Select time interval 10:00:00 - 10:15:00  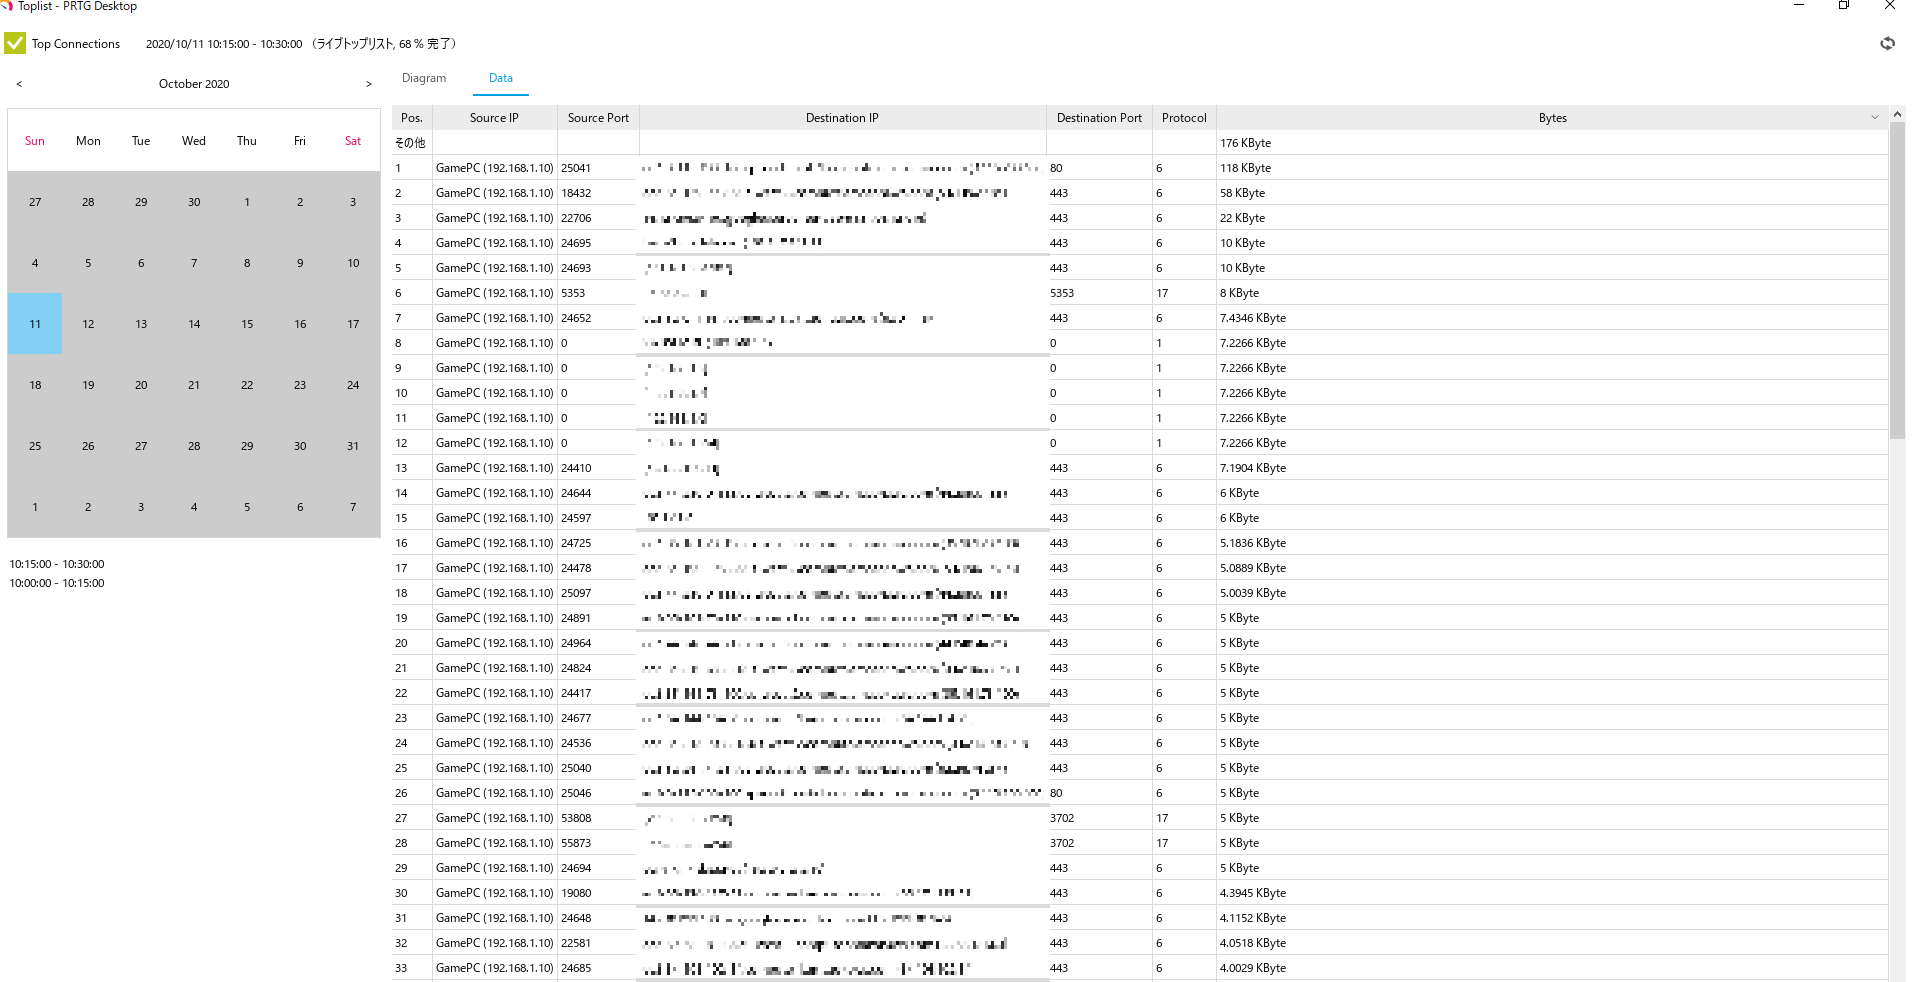point(57,583)
